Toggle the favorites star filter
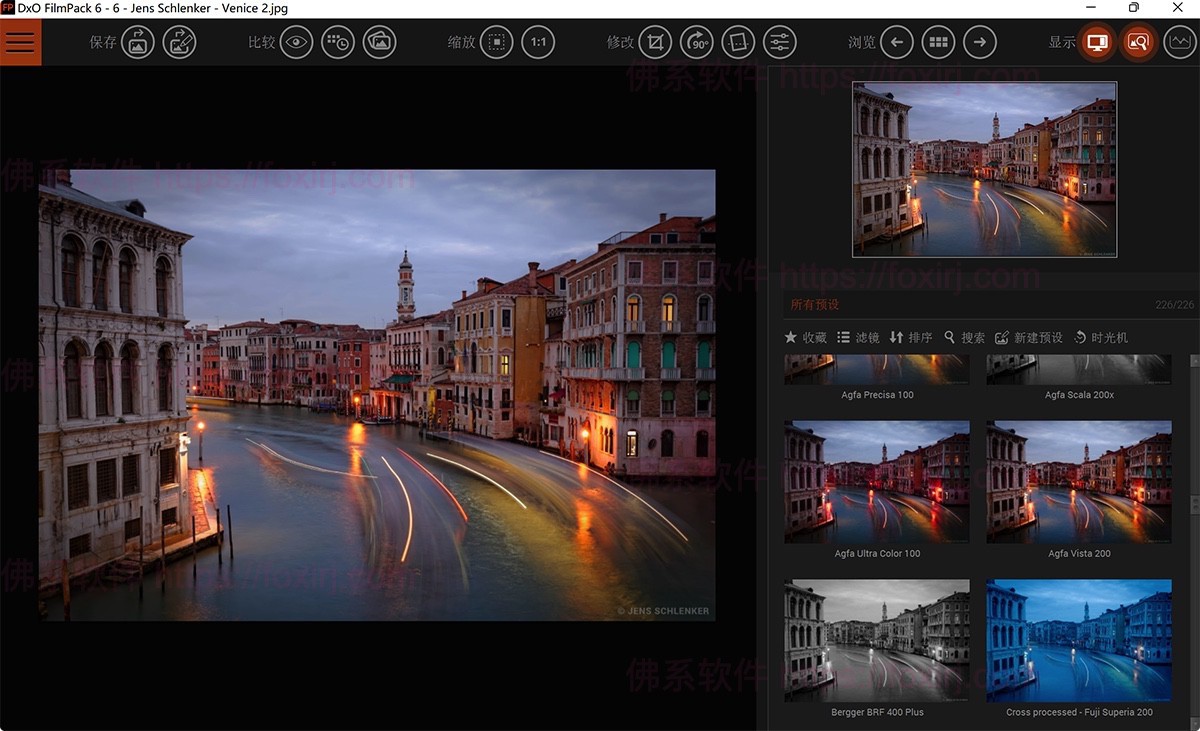This screenshot has height=731, width=1200. pyautogui.click(x=790, y=337)
